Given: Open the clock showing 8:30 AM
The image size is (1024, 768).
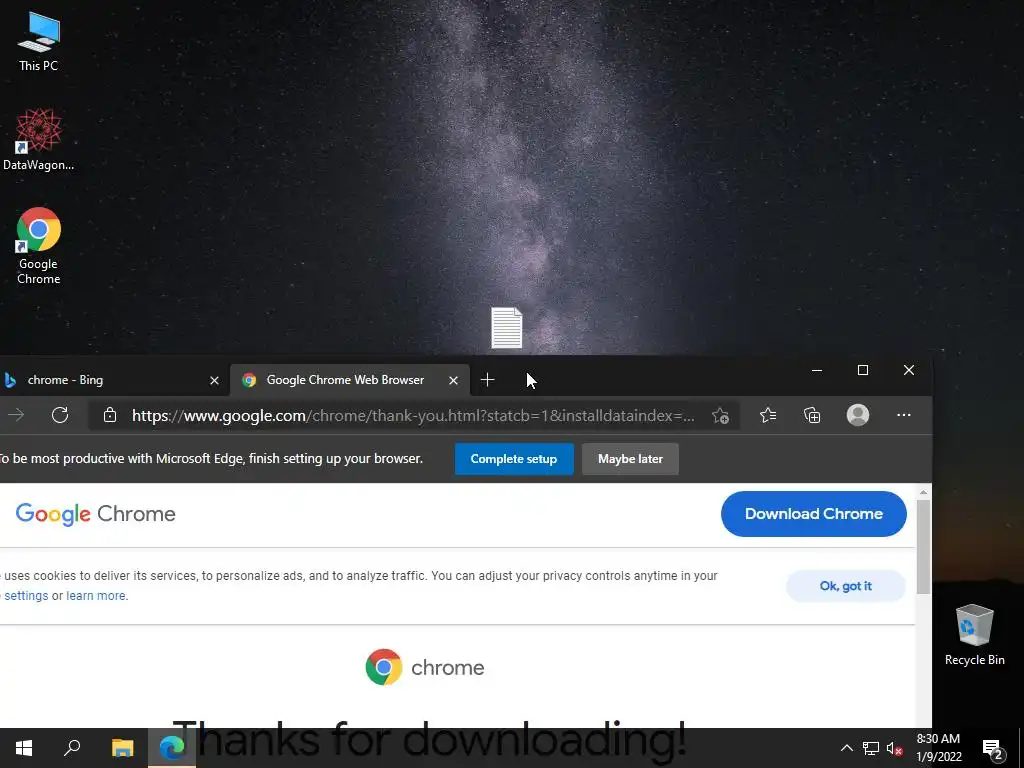Looking at the screenshot, I should pos(938,748).
